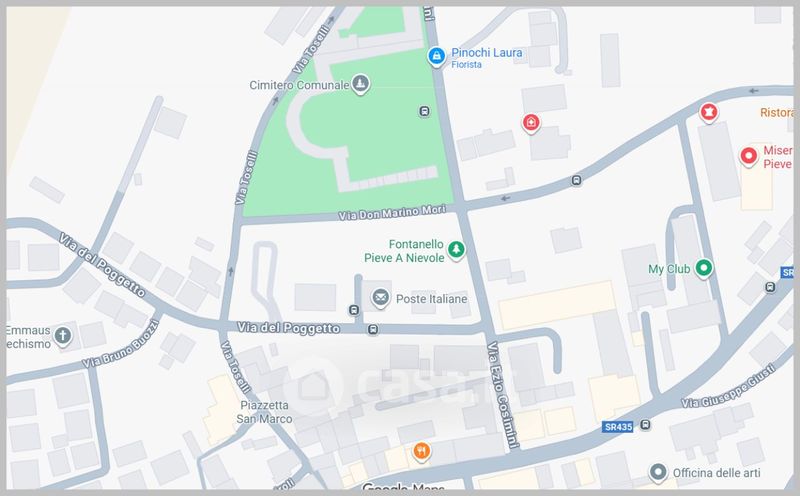
Task: Click the Piazzetta San Marco label
Action: [x=264, y=412]
